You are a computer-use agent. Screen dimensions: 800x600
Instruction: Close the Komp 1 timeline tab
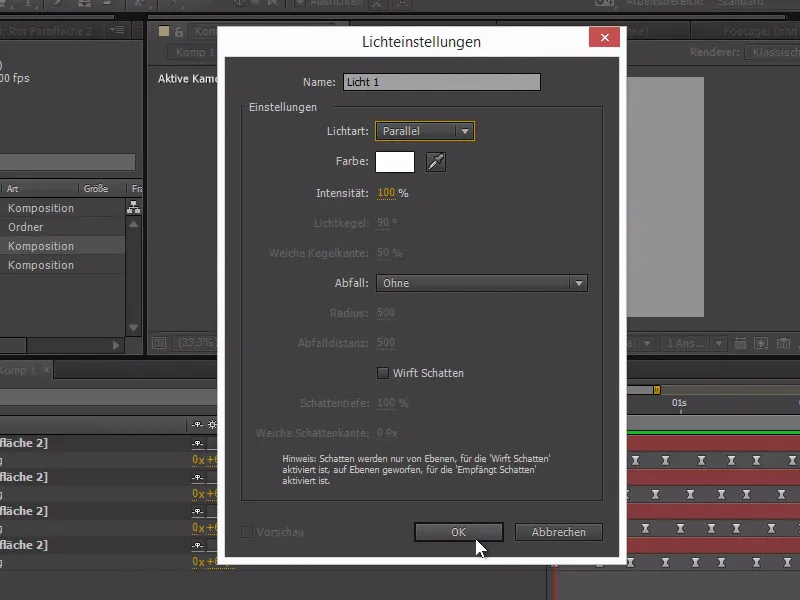click(x=46, y=369)
